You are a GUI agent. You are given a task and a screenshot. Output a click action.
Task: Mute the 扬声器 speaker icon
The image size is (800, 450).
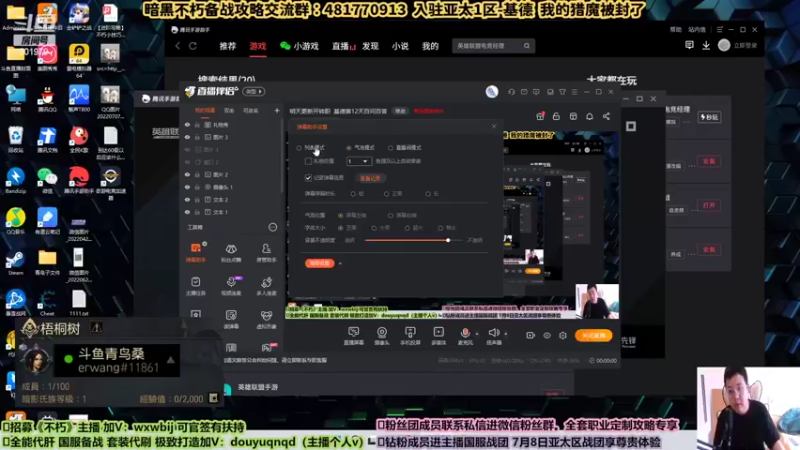tap(493, 333)
